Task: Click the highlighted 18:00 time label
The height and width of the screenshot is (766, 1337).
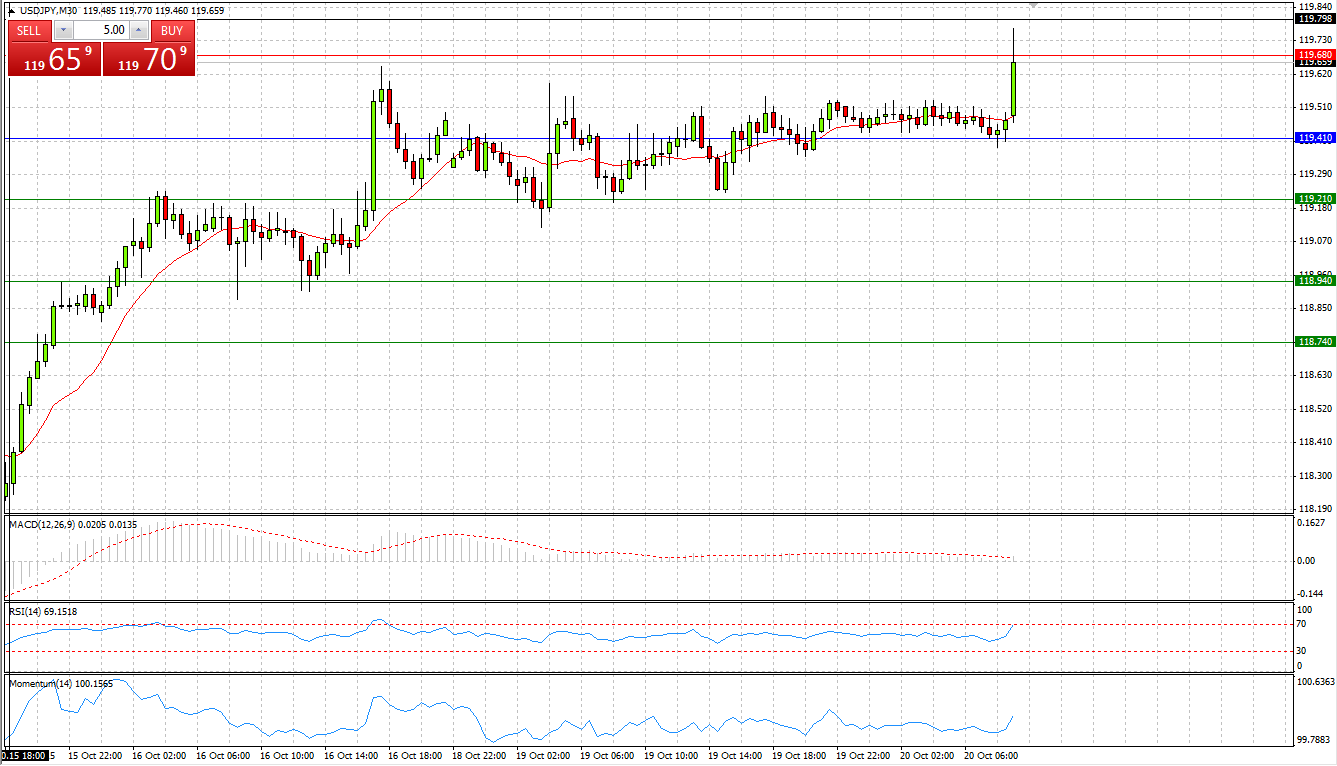Action: point(25,756)
